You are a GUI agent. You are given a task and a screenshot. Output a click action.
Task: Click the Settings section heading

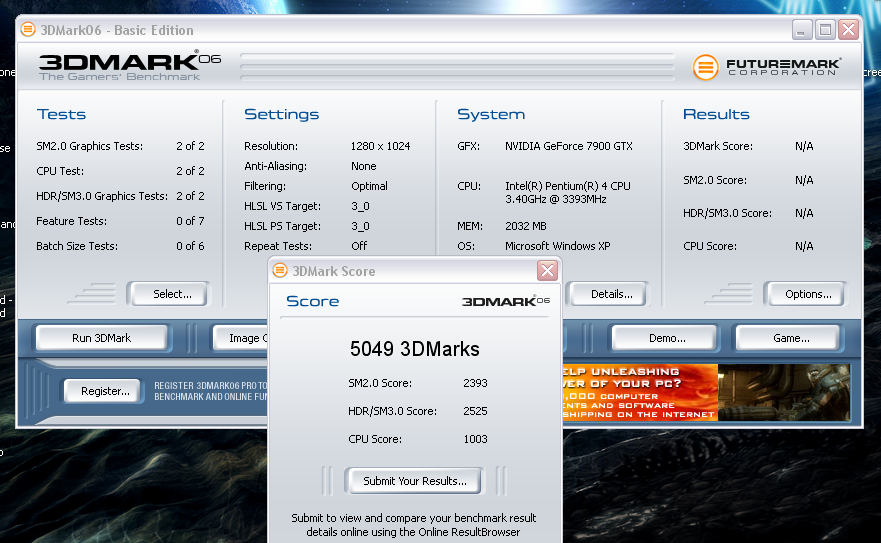click(281, 114)
